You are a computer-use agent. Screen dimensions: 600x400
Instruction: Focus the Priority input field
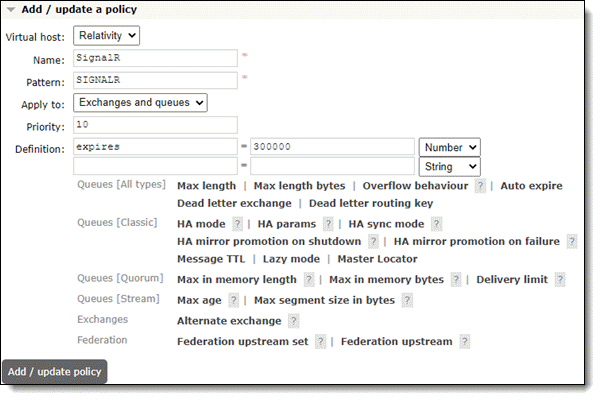[155, 125]
